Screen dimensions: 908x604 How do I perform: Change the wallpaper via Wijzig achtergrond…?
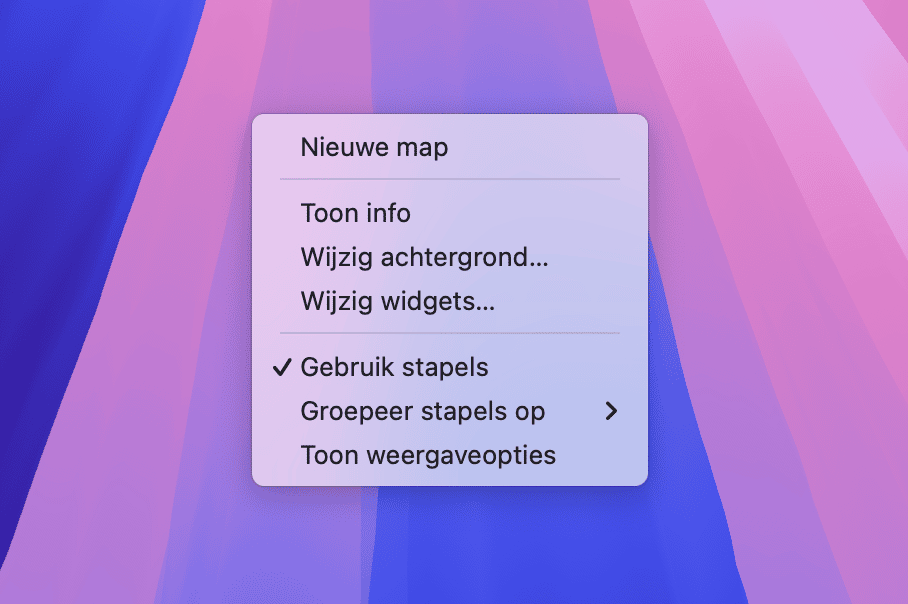click(x=424, y=257)
